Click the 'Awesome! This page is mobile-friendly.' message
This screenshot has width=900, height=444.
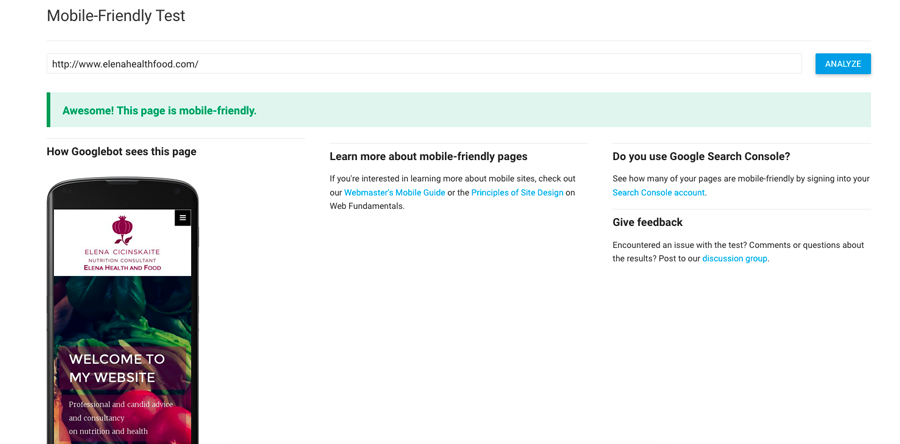[160, 111]
